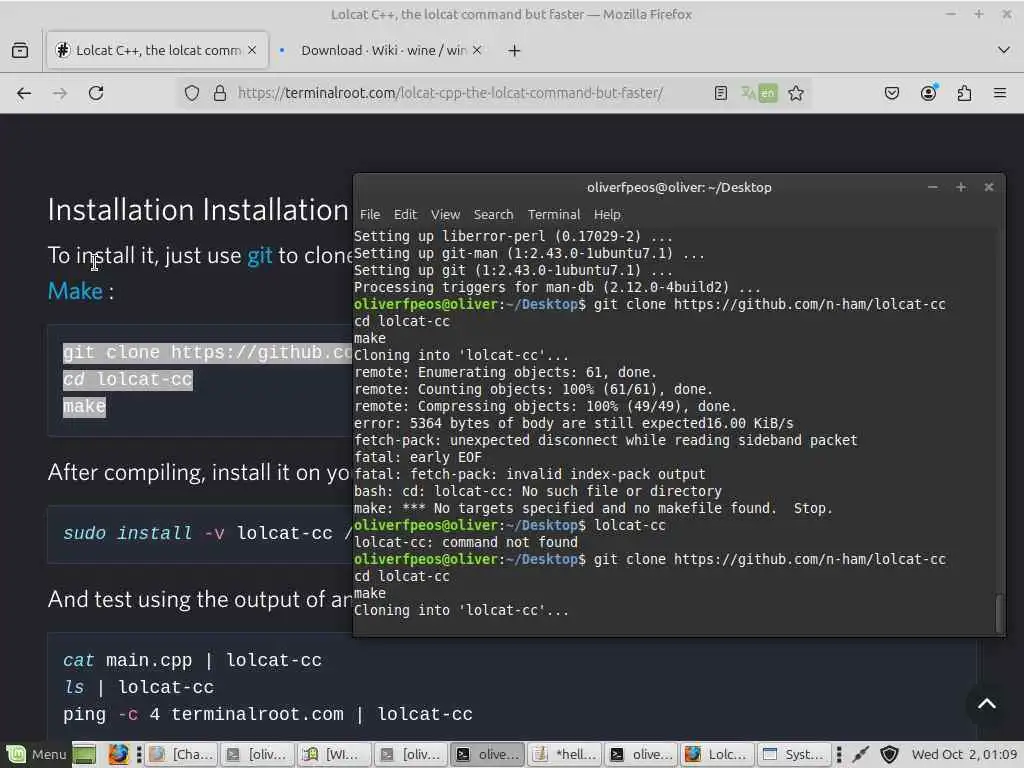Open the terminal View menu

445,214
